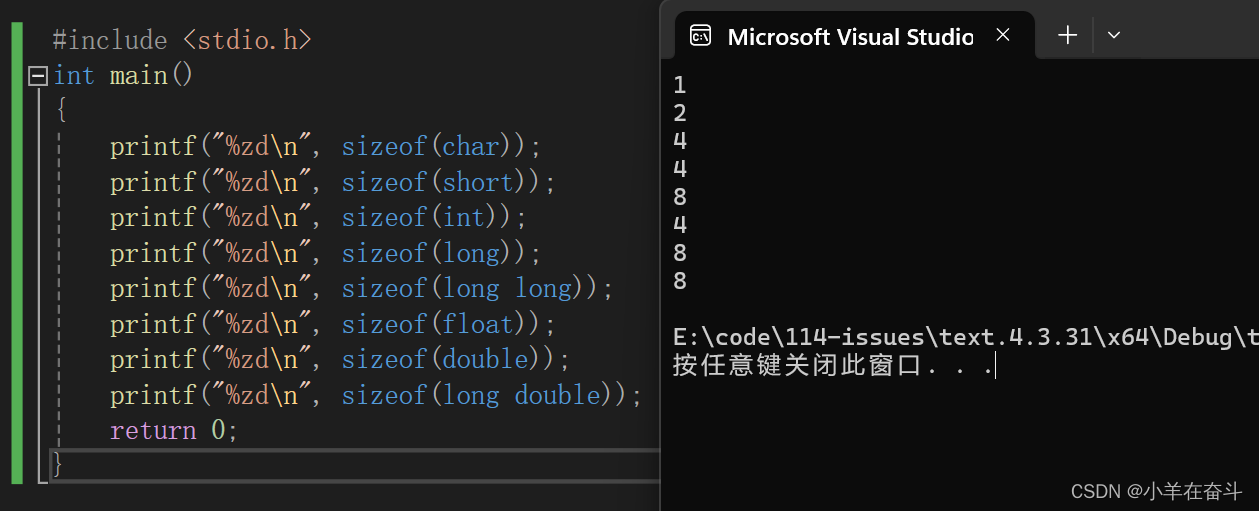This screenshot has height=511, width=1259.
Task: Click the sizeof(short) printf statement
Action: click(332, 183)
